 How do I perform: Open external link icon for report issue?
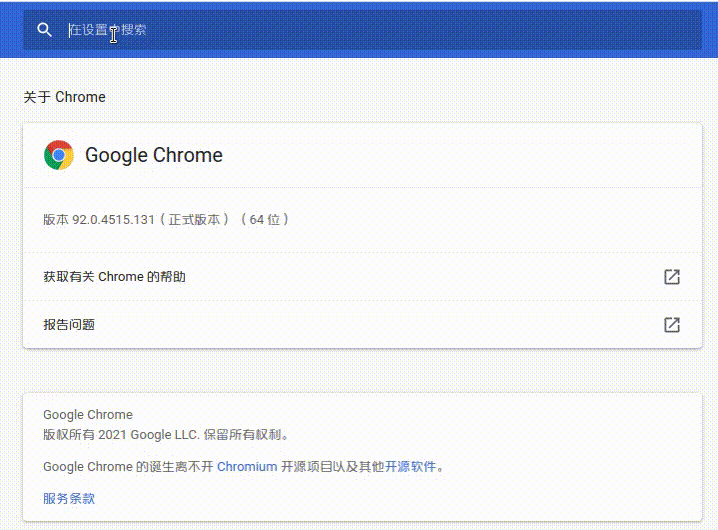tap(672, 325)
